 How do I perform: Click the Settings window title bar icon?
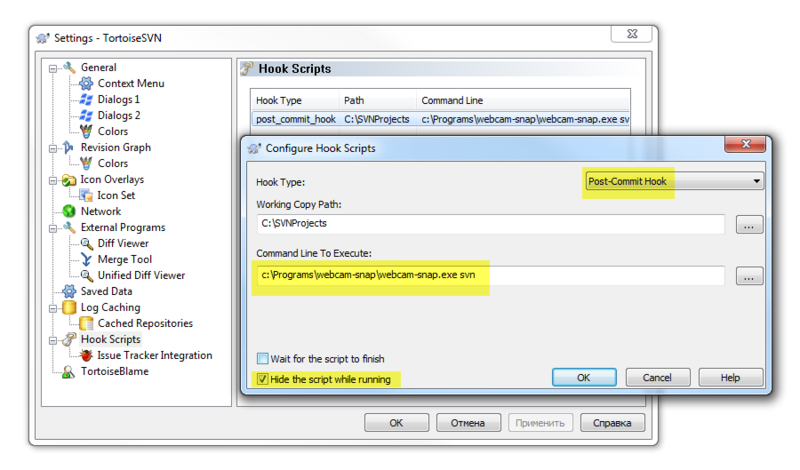tap(43, 38)
